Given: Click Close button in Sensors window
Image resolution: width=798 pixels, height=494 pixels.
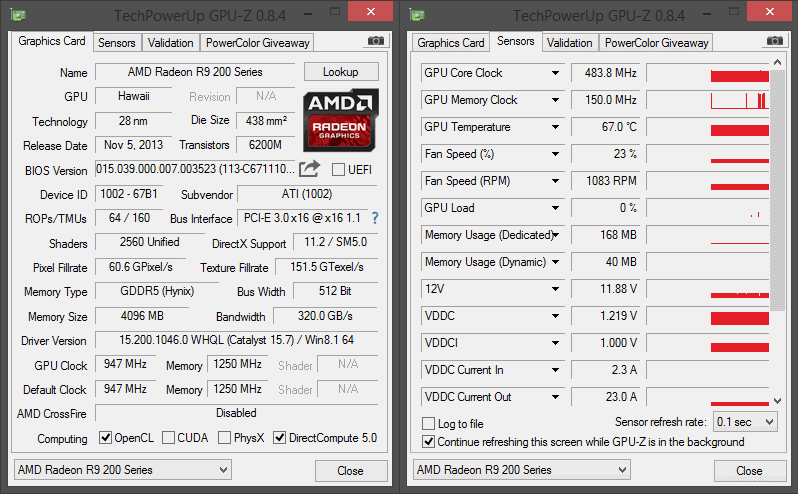Looking at the screenshot, I should coord(750,471).
